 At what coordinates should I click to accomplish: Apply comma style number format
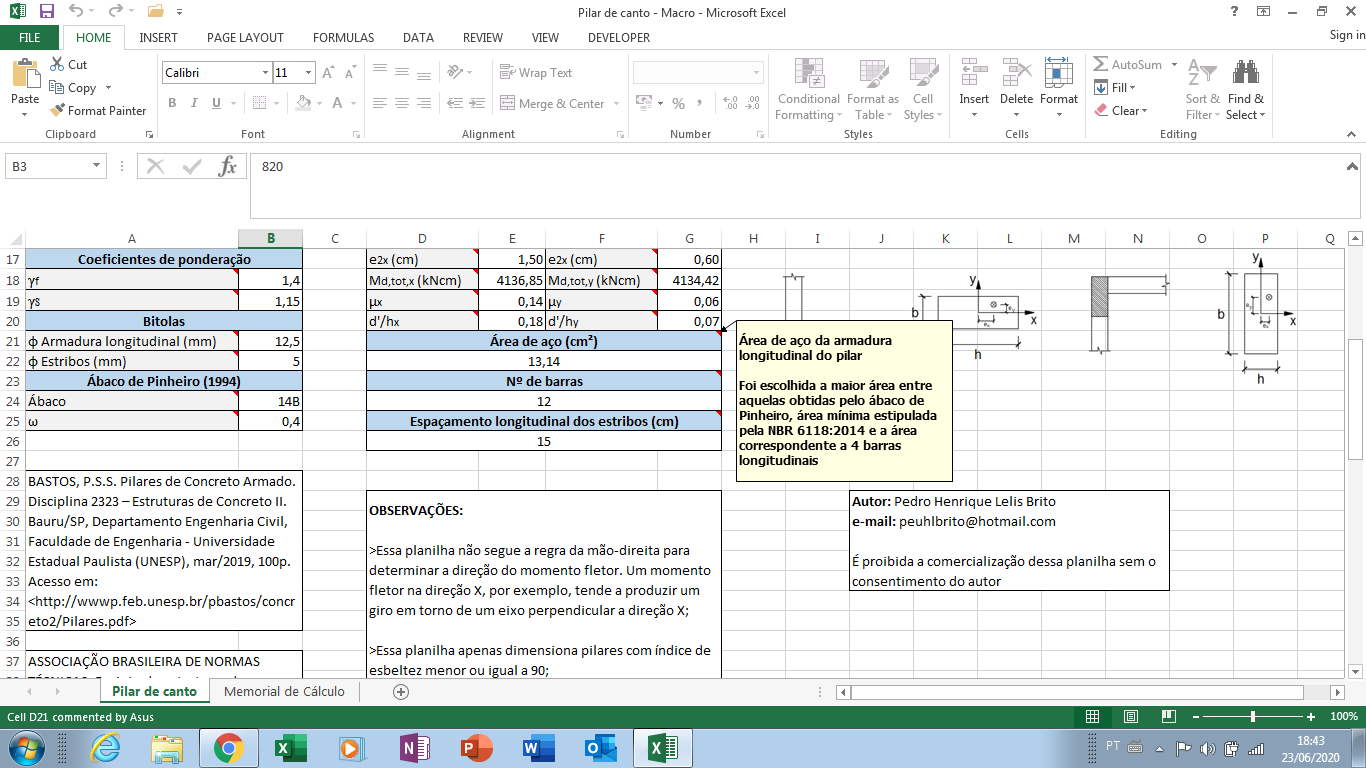(x=700, y=103)
